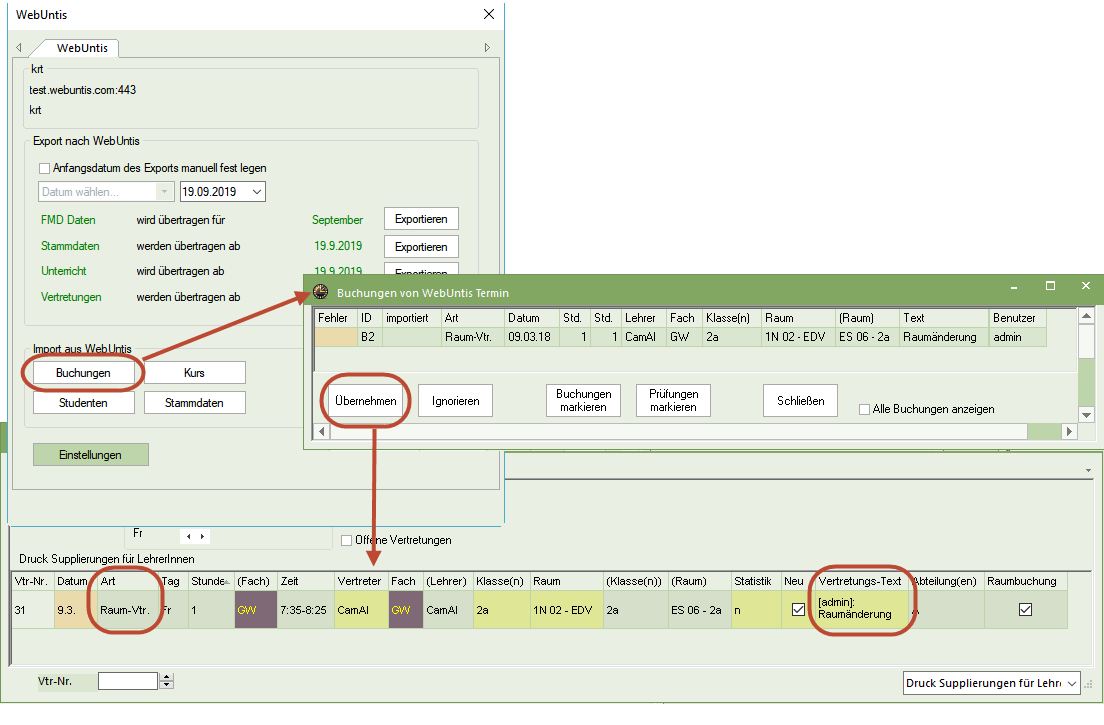
Task: Click the 9.3. Datum cell in row 31
Action: pyautogui.click(x=75, y=610)
